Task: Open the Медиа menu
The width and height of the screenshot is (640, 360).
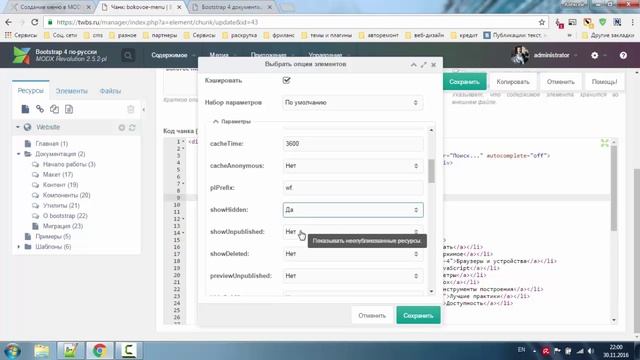Action: pyautogui.click(x=219, y=55)
